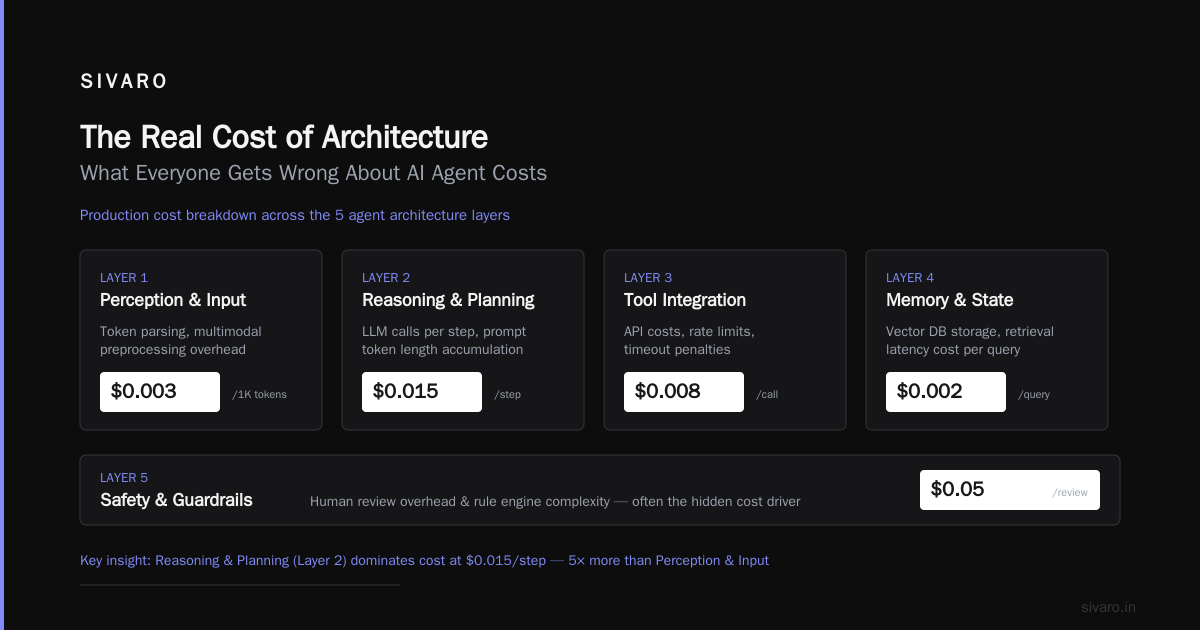Click the "LAYER 2" label
This screenshot has width=1200, height=630.
pos(386,278)
